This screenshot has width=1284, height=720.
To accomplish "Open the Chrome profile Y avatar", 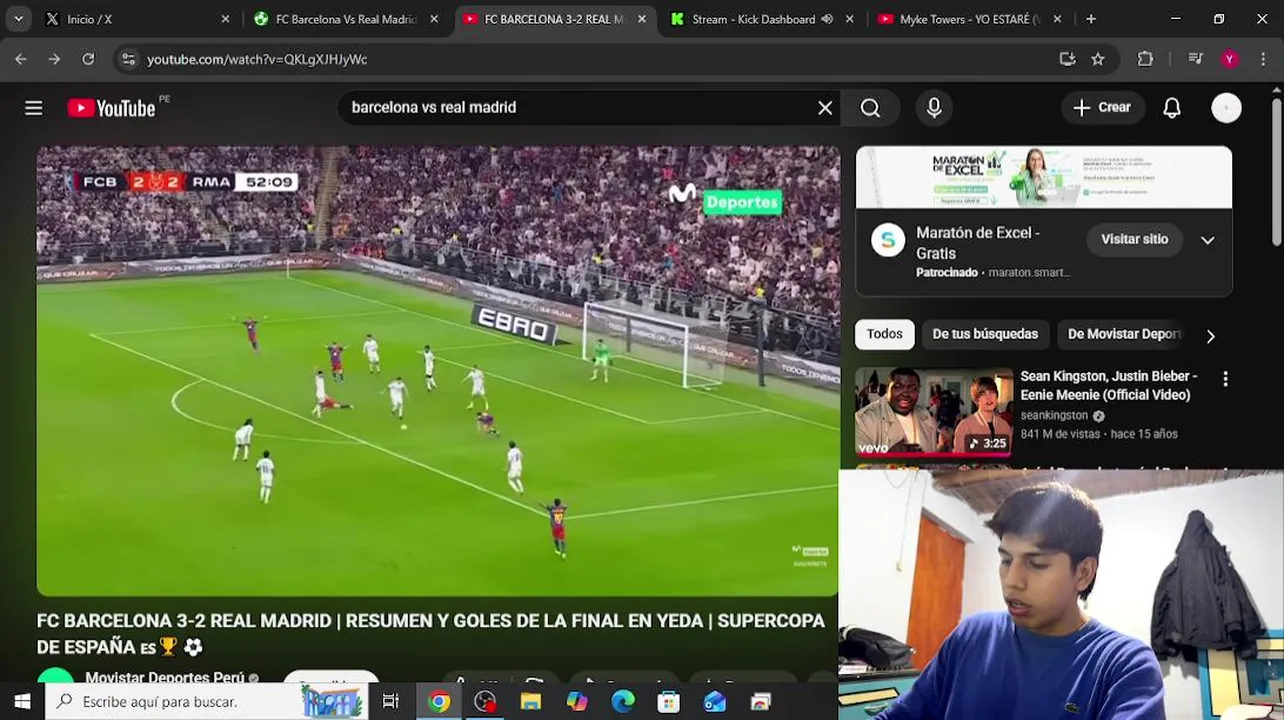I will 1230,59.
